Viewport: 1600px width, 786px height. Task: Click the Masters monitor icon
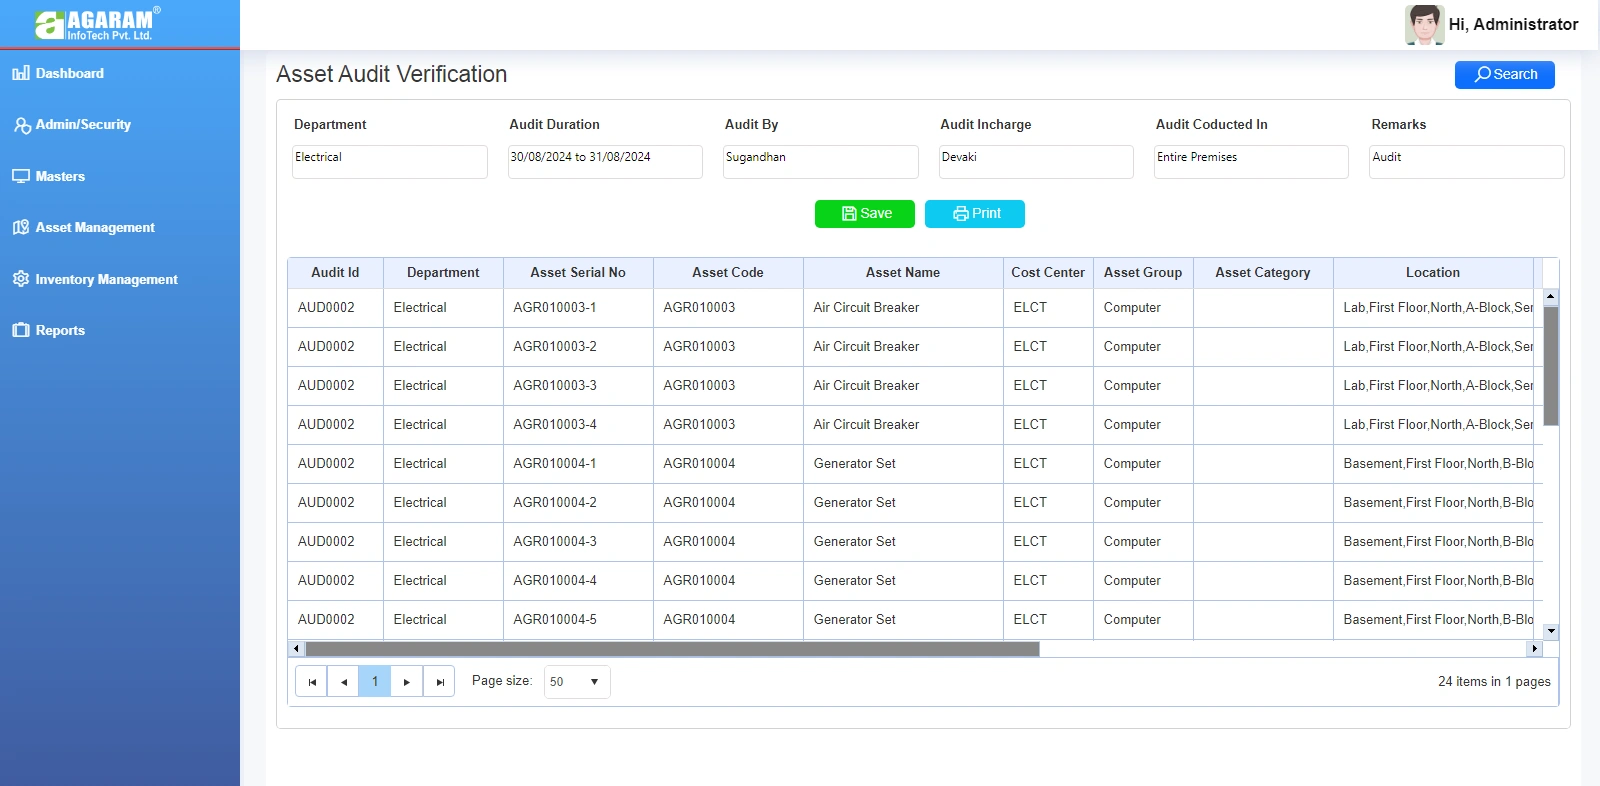click(21, 176)
